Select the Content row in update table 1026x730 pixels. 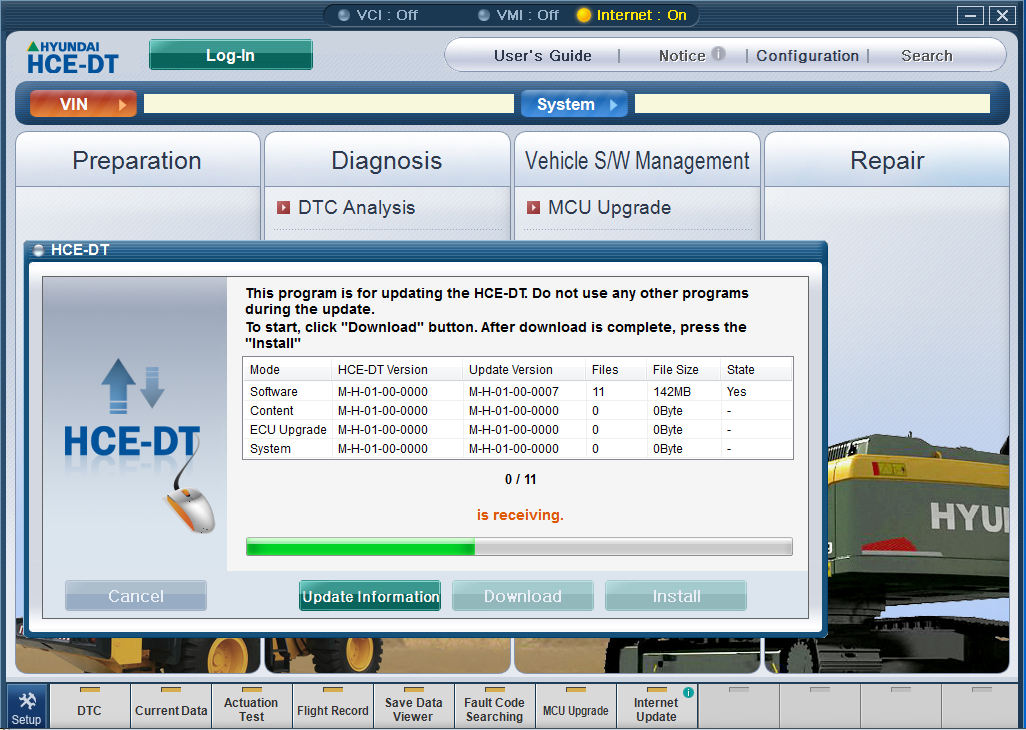(518, 411)
